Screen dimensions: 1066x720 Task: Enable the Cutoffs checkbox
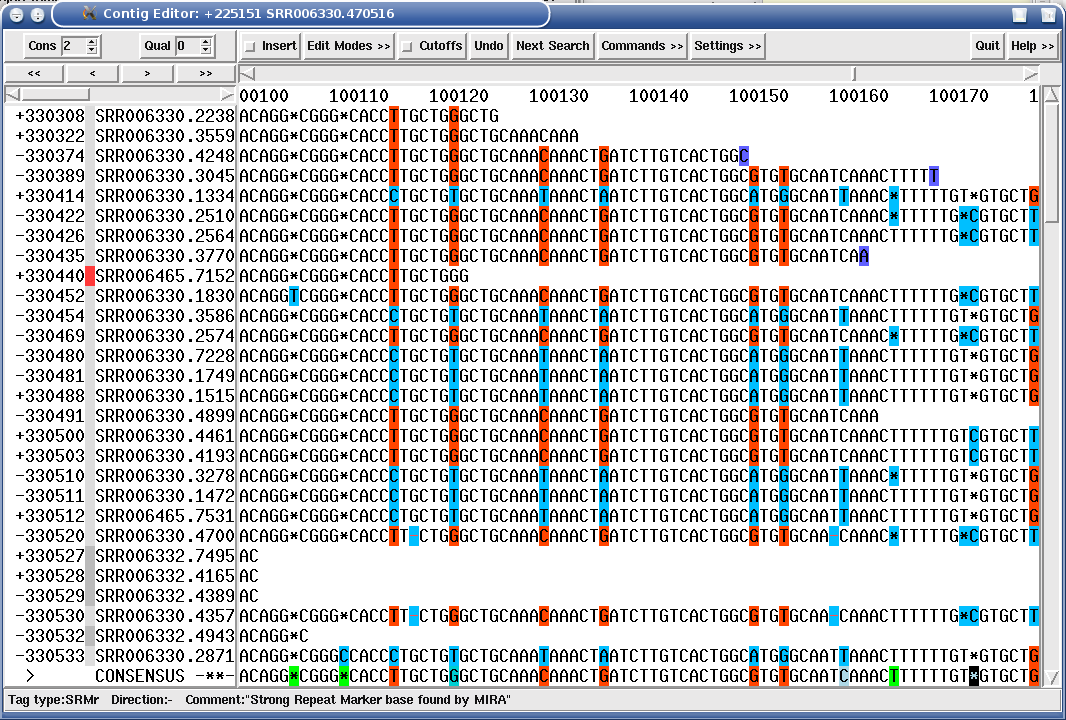pyautogui.click(x=407, y=46)
